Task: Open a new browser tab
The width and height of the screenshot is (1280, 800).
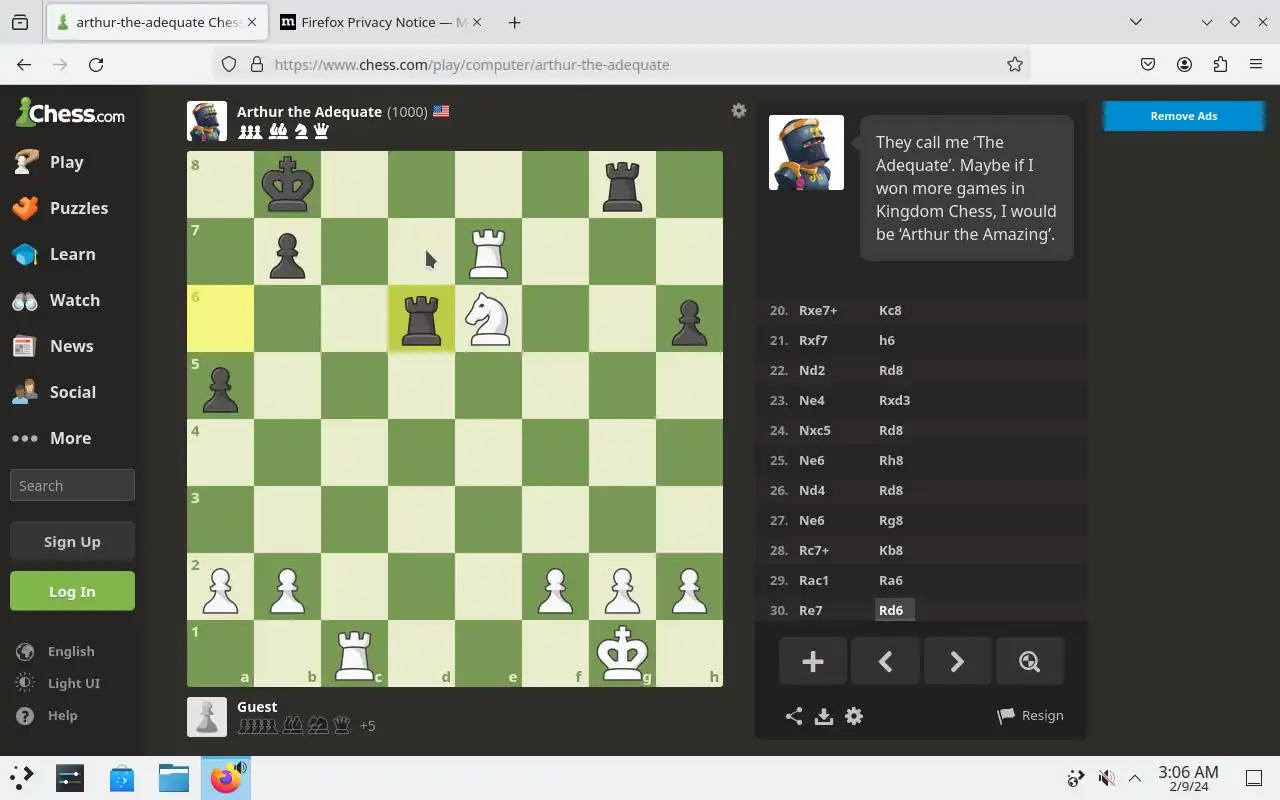Action: click(514, 22)
